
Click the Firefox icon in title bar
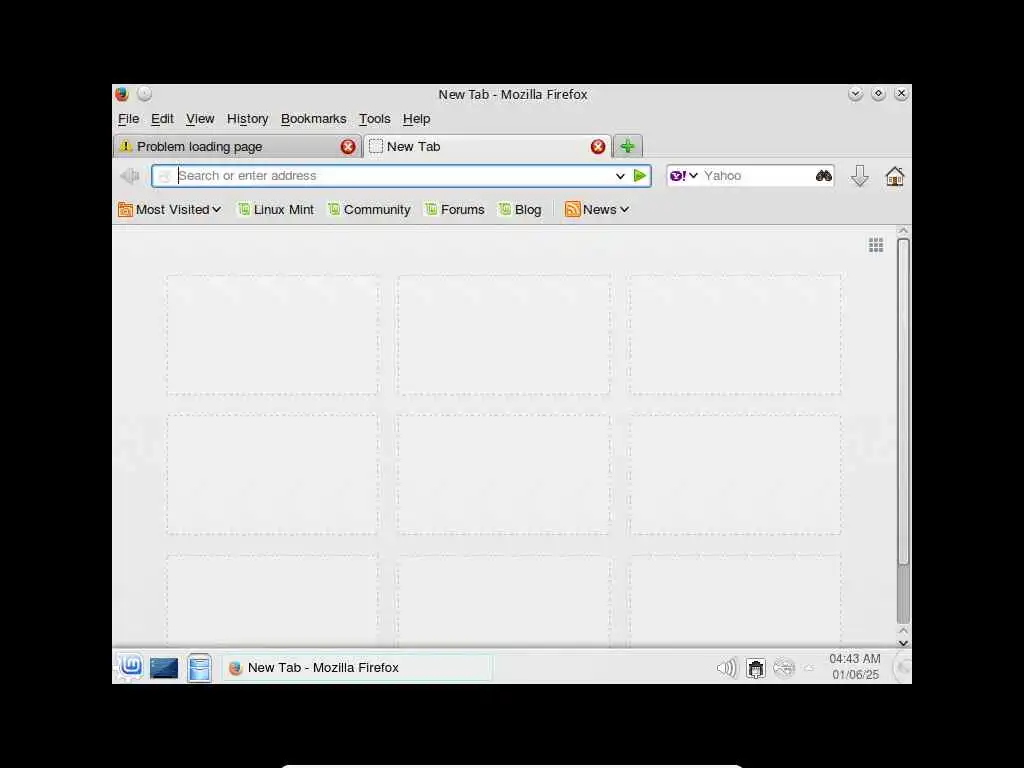tap(121, 94)
